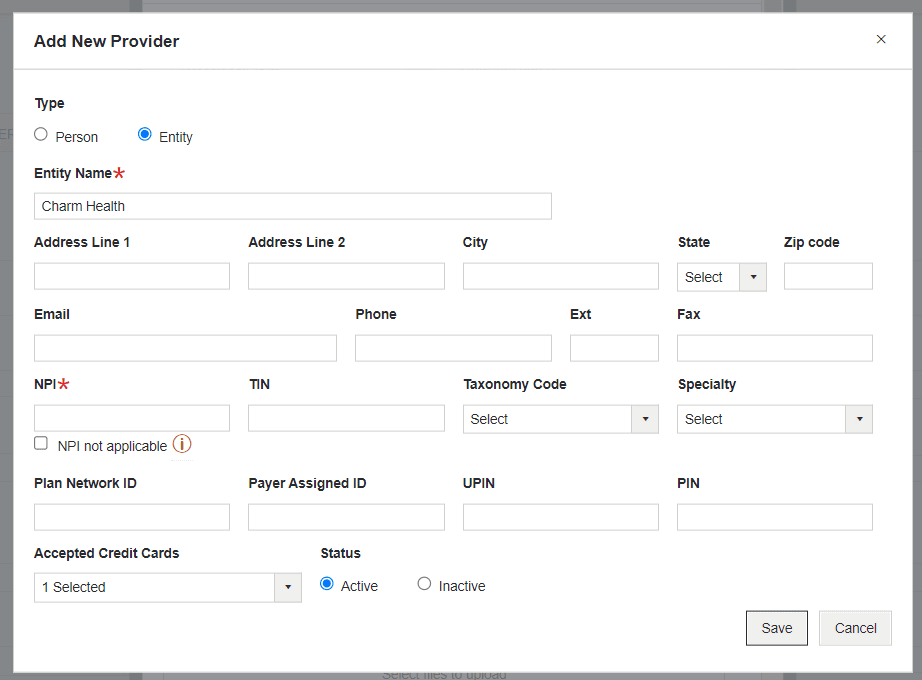Image resolution: width=922 pixels, height=680 pixels.
Task: Click the Entity Name field showing Charm Health
Action: click(x=292, y=205)
